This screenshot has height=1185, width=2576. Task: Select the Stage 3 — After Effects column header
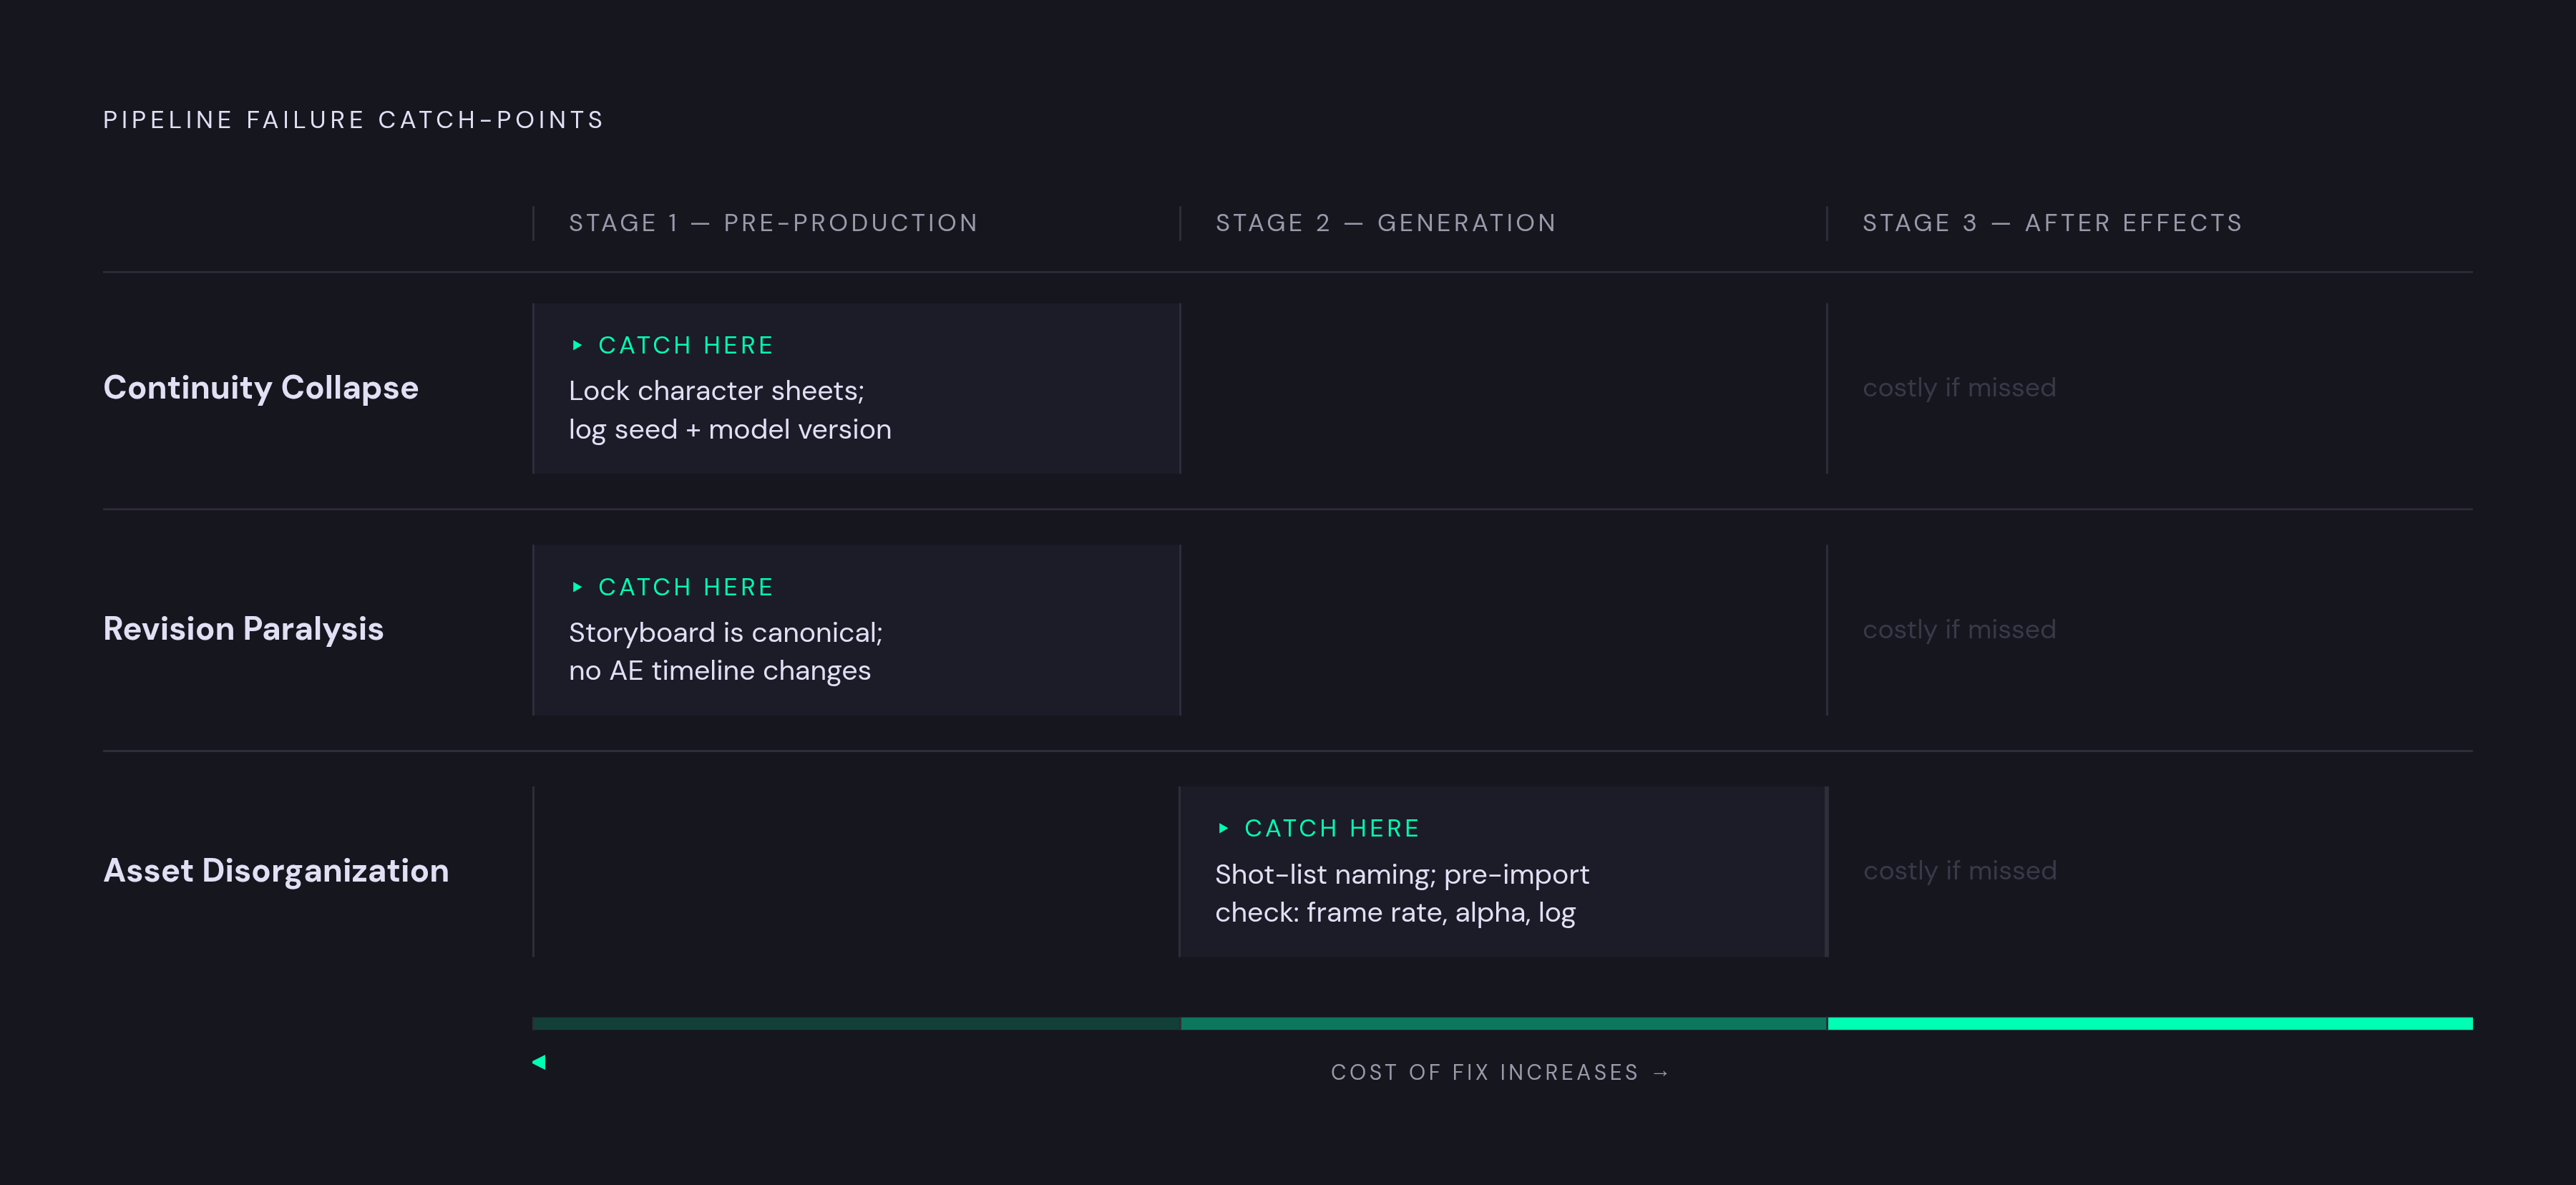(2052, 223)
